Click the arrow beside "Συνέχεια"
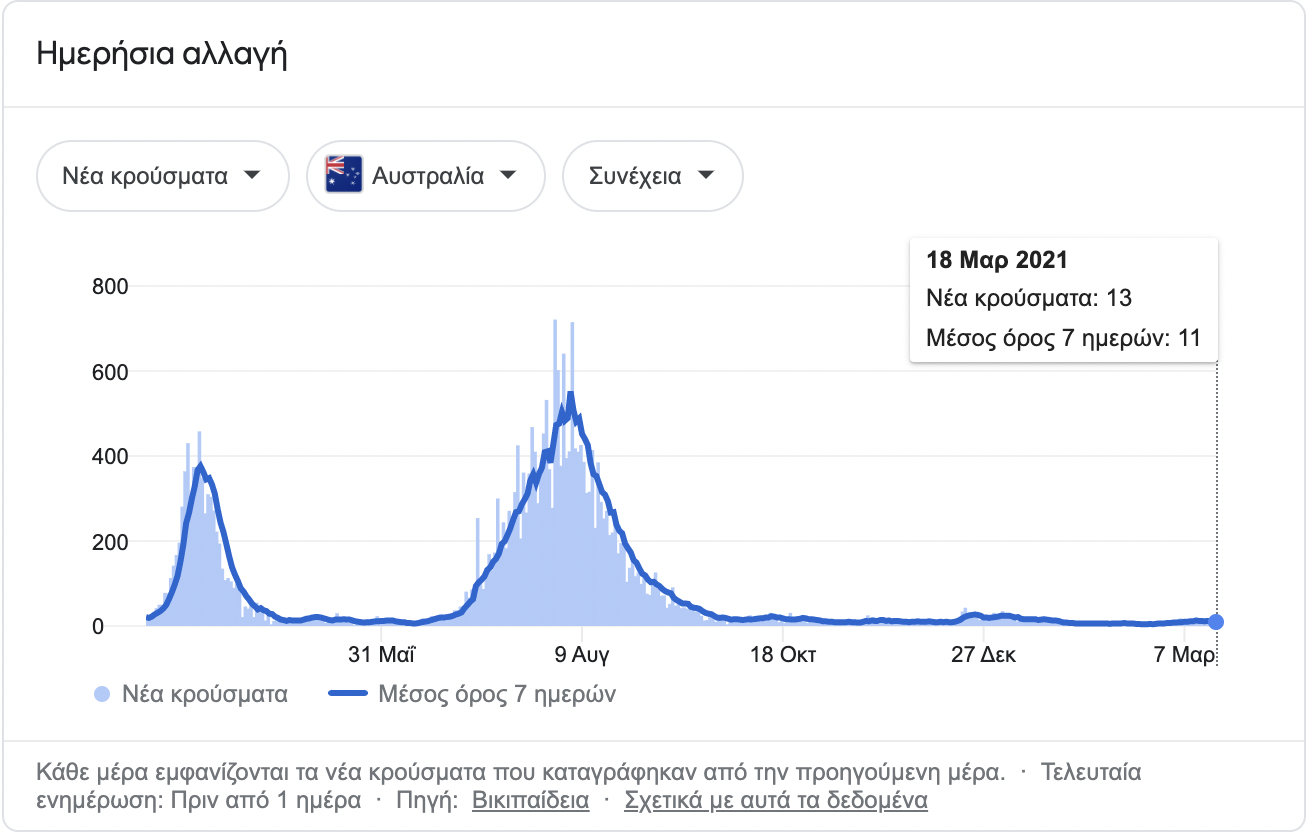This screenshot has width=1306, height=832. (x=706, y=176)
